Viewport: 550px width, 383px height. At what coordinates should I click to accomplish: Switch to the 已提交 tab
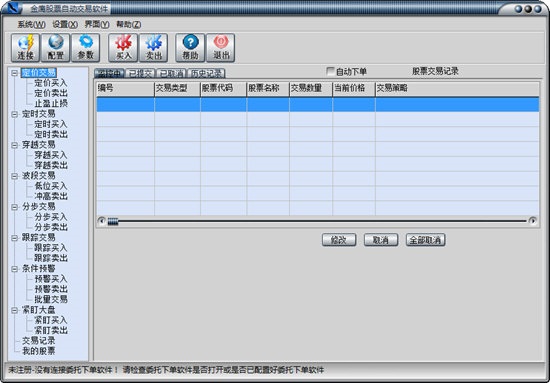(x=140, y=73)
